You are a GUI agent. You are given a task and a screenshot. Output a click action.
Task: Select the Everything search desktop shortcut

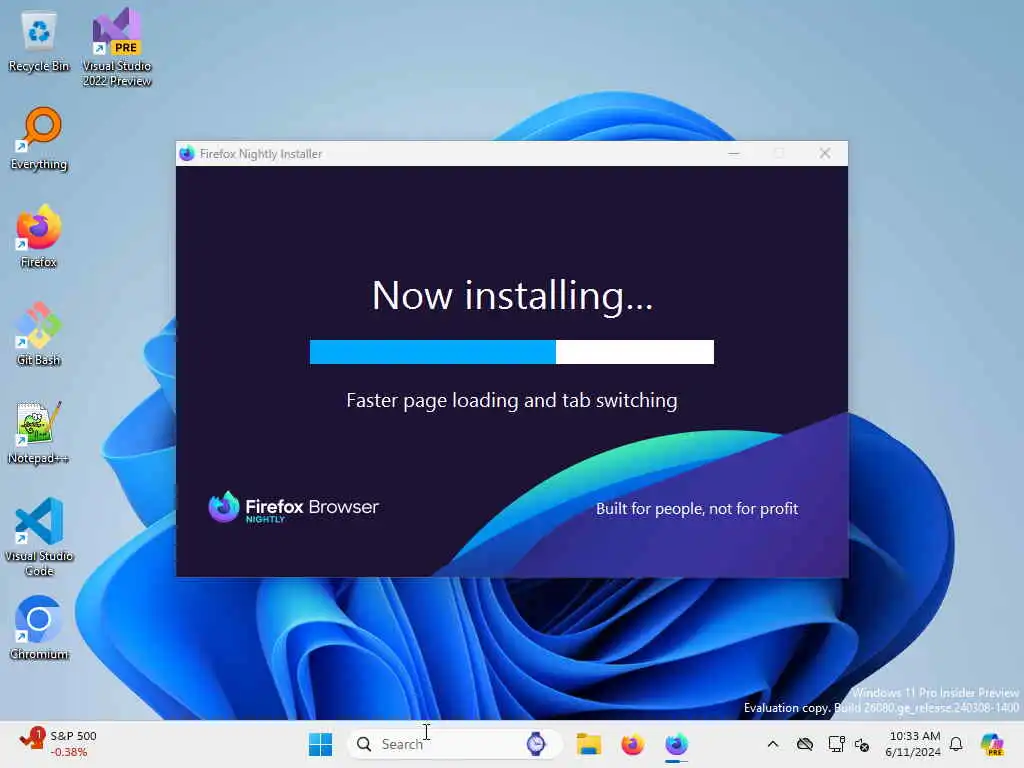tap(39, 138)
